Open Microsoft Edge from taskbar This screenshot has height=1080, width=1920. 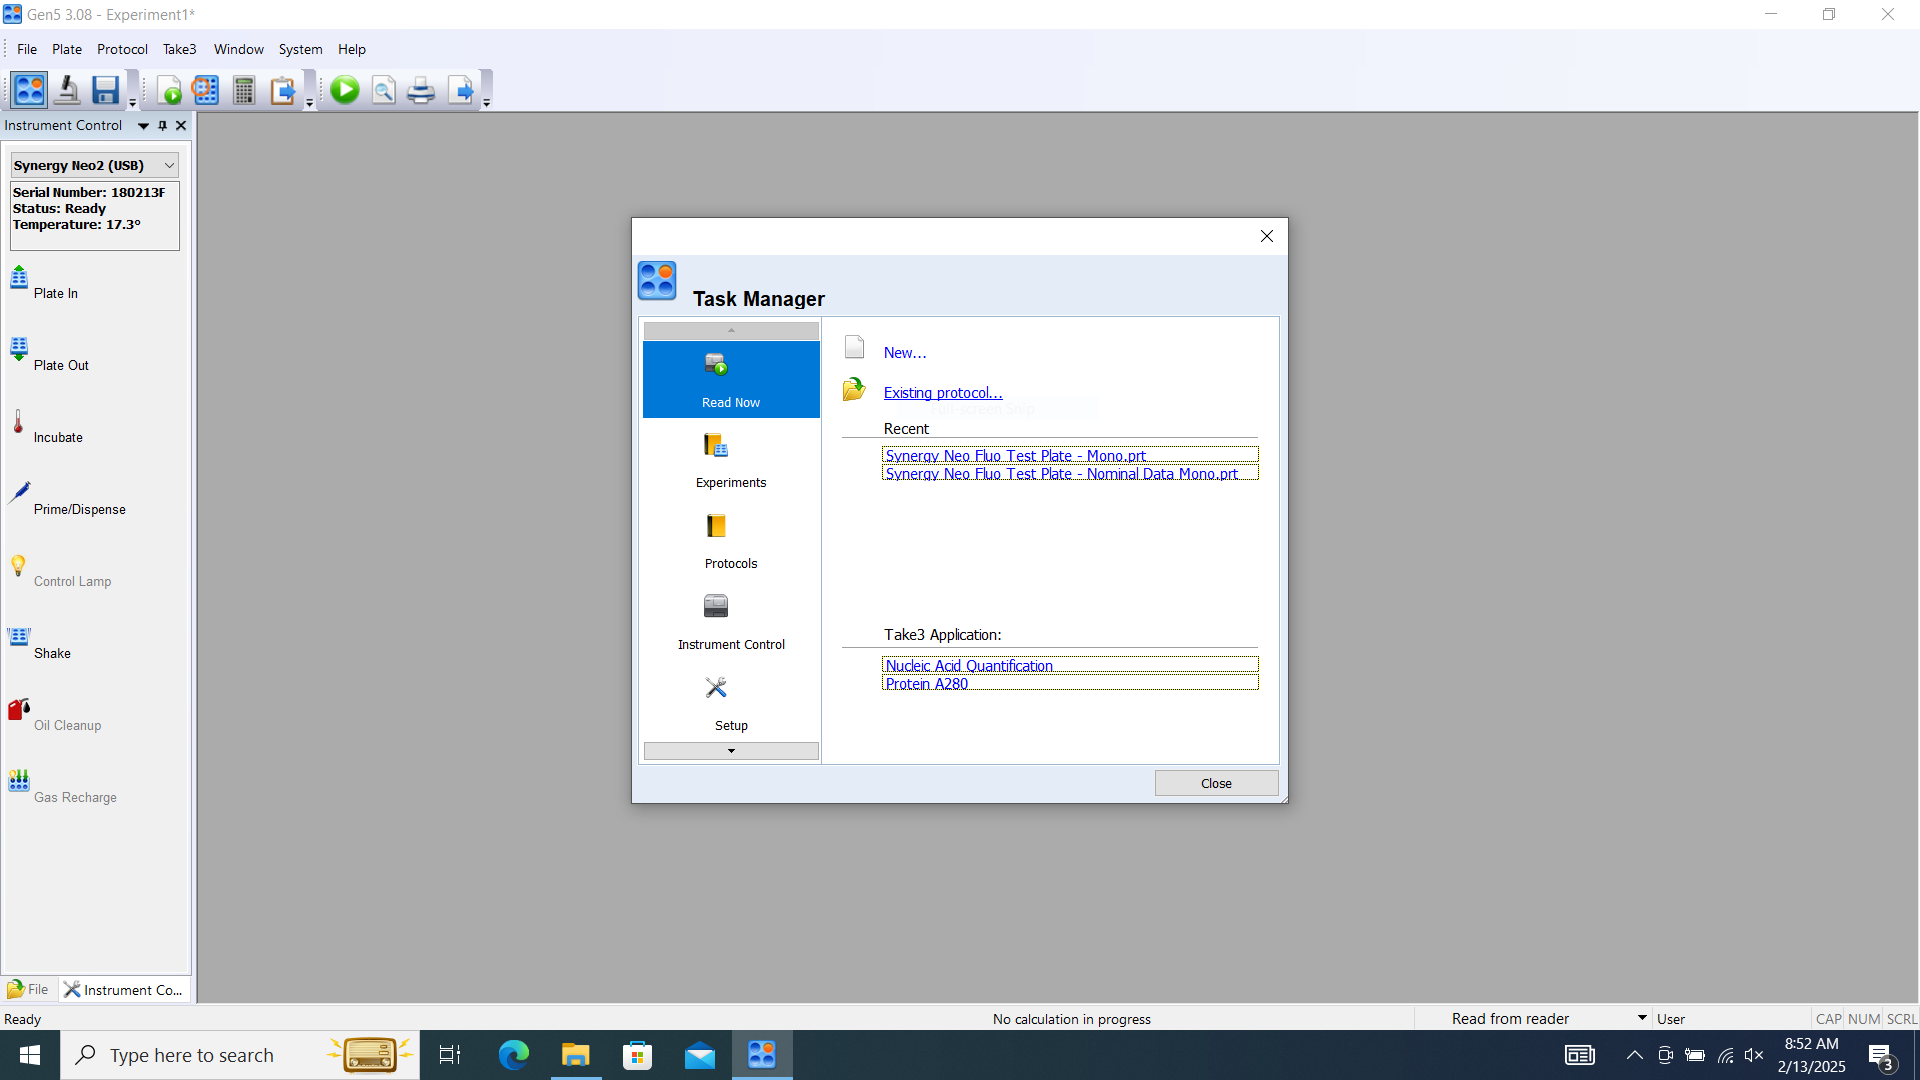513,1055
